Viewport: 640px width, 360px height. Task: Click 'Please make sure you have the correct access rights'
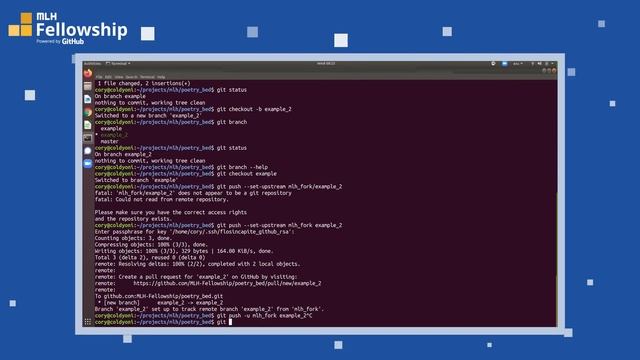[171, 213]
